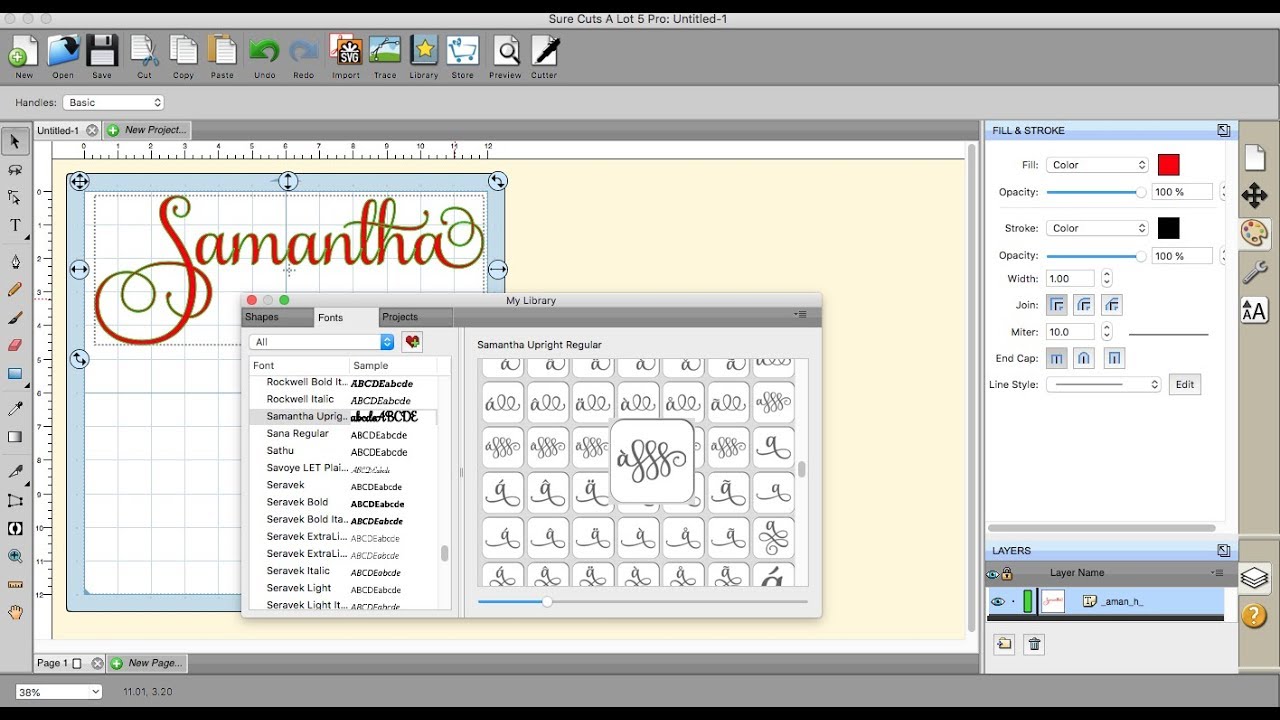Toggle all layers visibility eye in header
Screen dimensions: 1280x720
992,574
